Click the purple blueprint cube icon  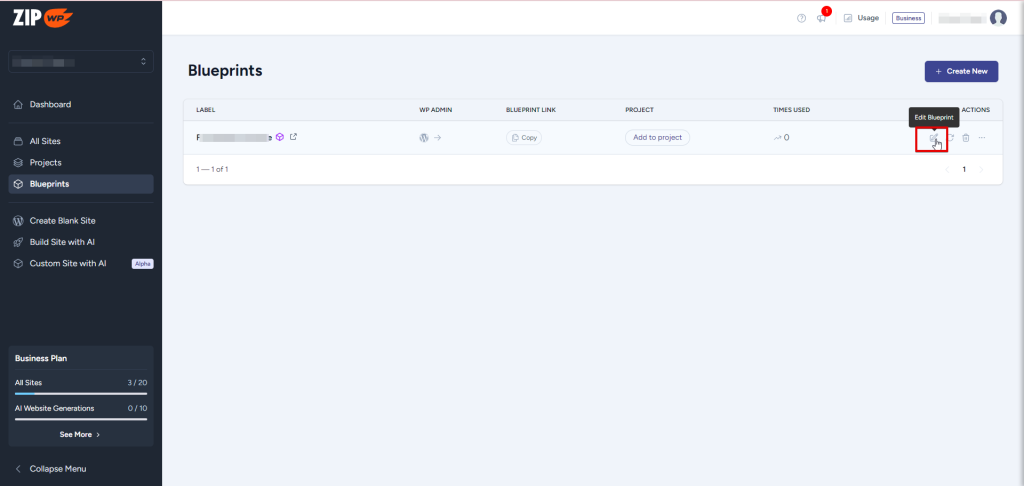280,137
